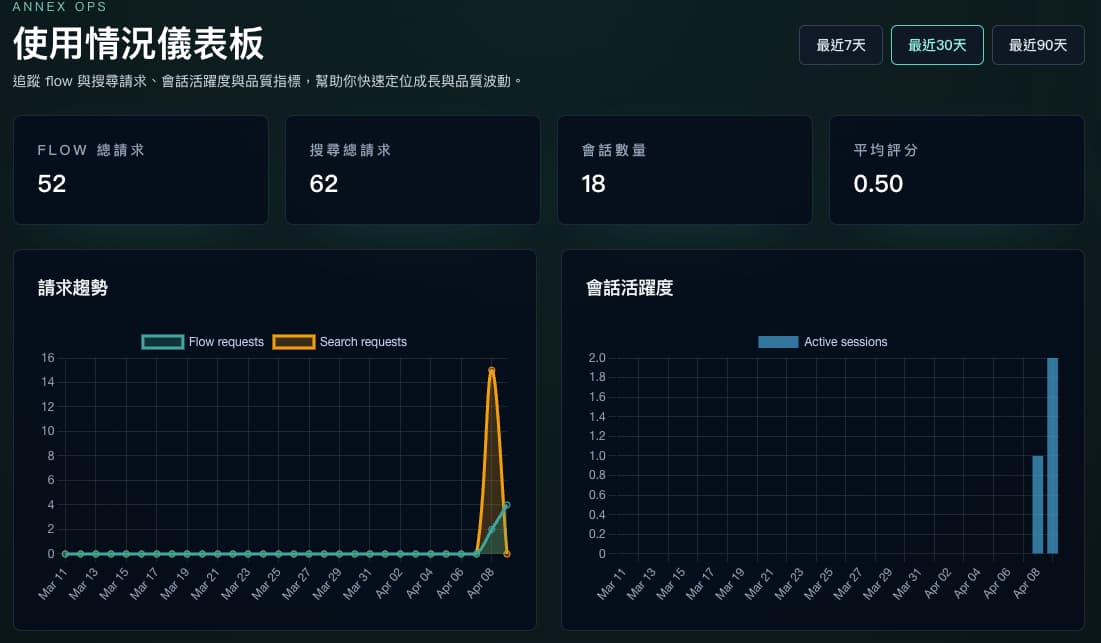The image size is (1101, 643).
Task: Click the Apr 08 label in 會話活躍度 chart
Action: (x=1027, y=584)
